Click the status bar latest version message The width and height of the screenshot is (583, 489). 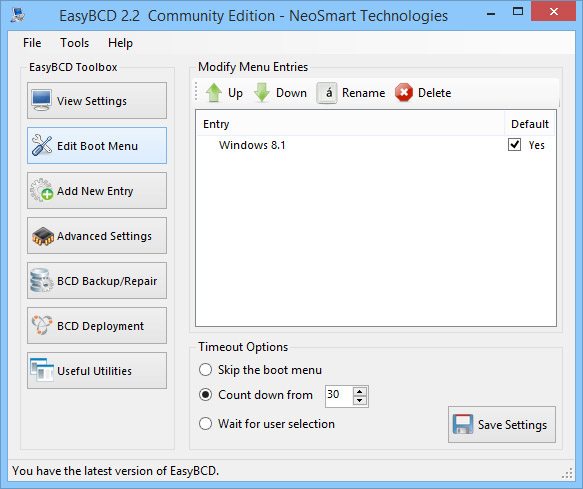[116, 471]
